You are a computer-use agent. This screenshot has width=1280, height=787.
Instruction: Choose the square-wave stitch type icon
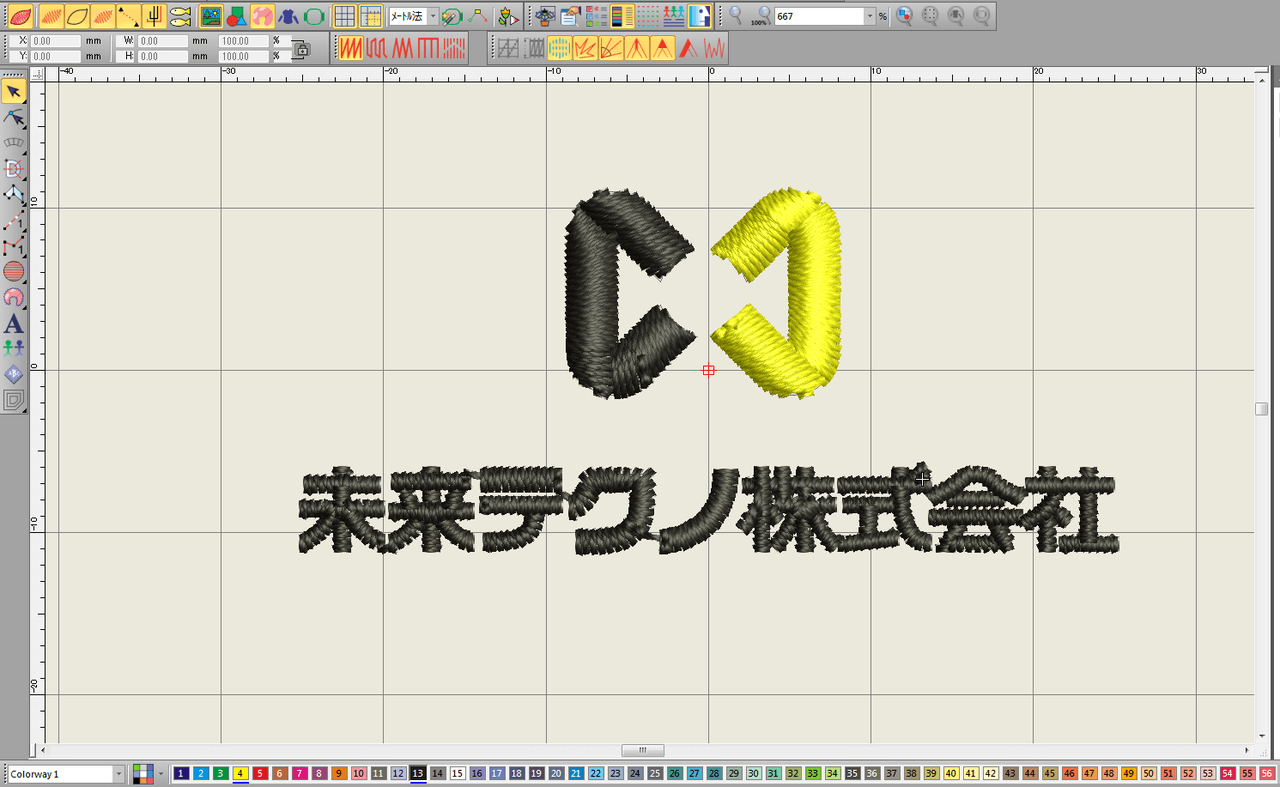376,47
